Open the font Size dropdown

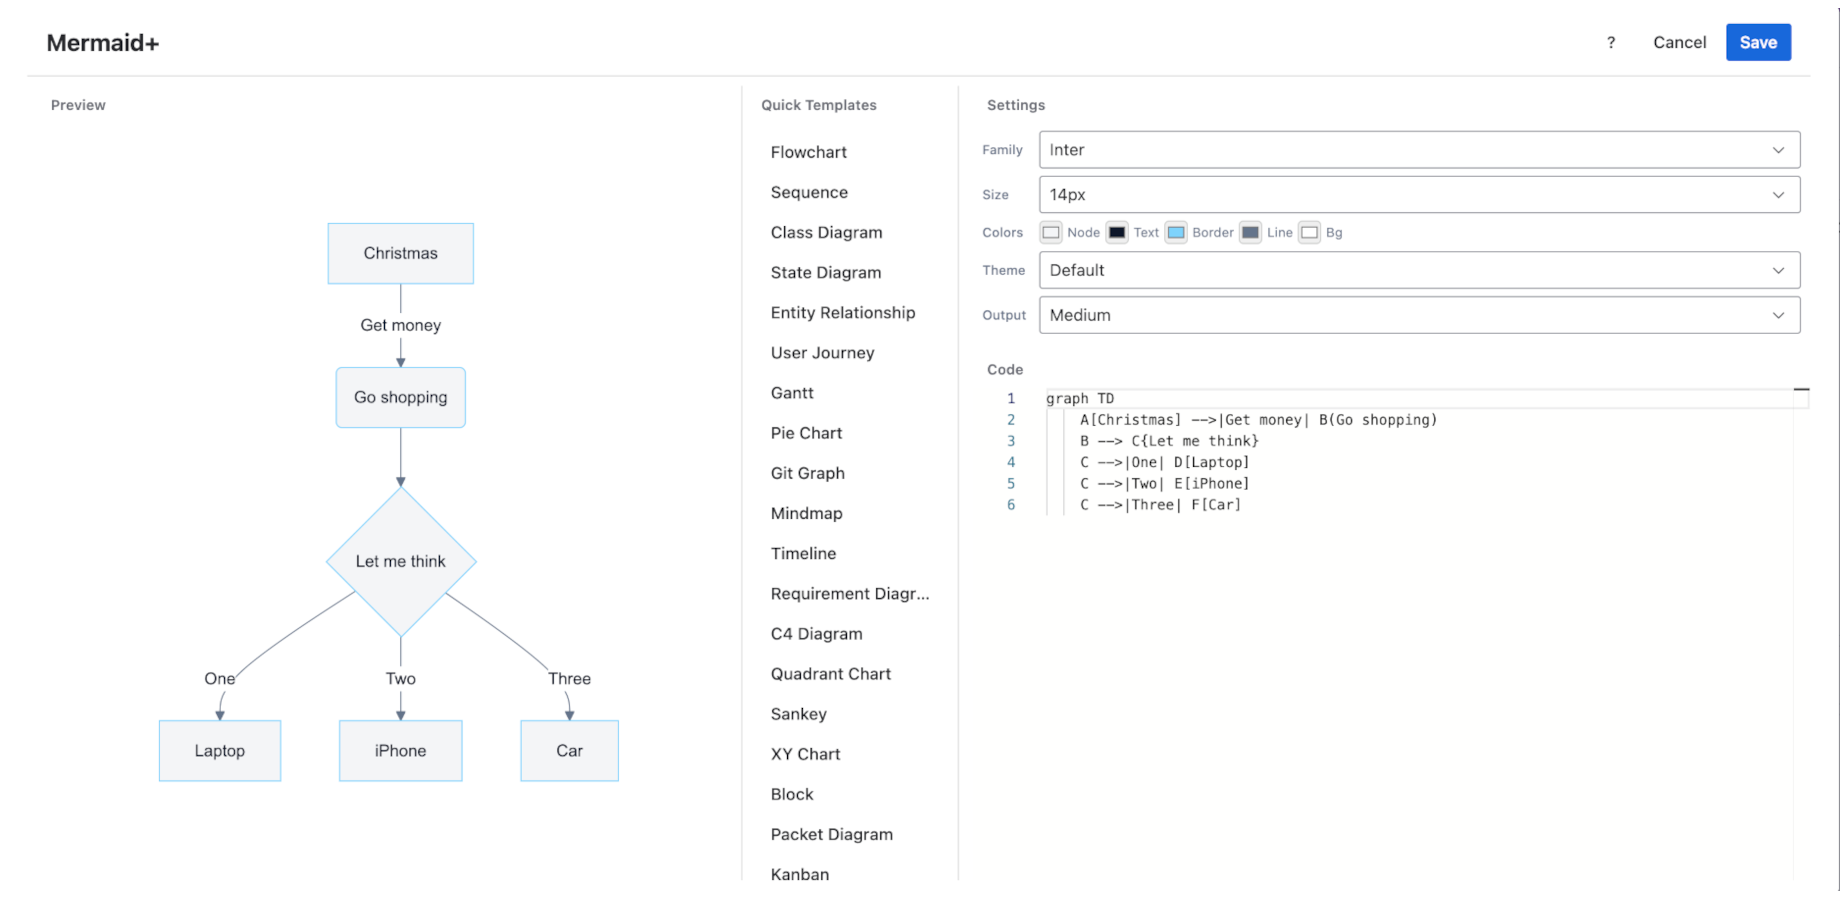click(x=1419, y=194)
